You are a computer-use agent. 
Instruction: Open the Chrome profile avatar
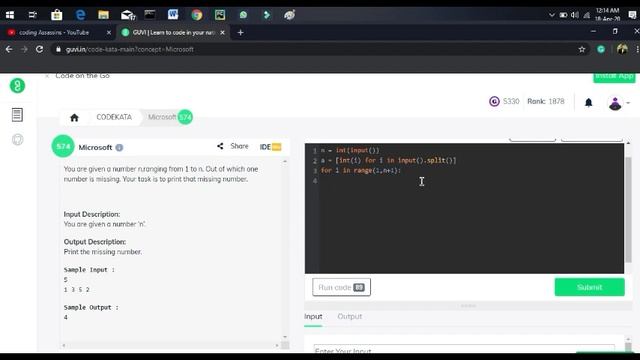622,49
